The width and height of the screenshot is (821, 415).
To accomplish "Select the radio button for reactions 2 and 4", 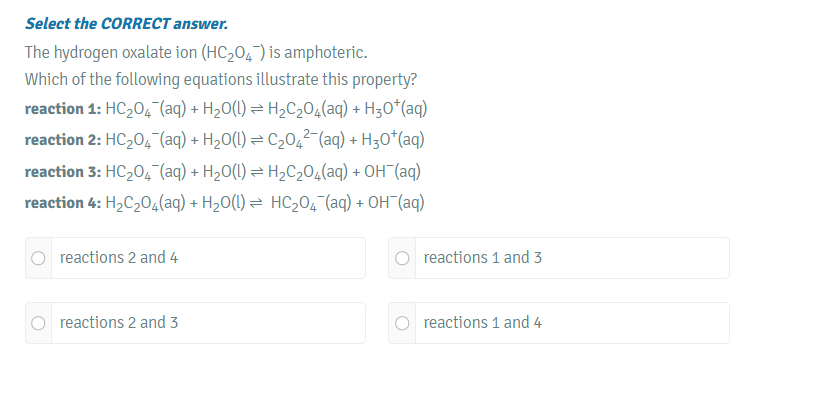I will tap(38, 258).
